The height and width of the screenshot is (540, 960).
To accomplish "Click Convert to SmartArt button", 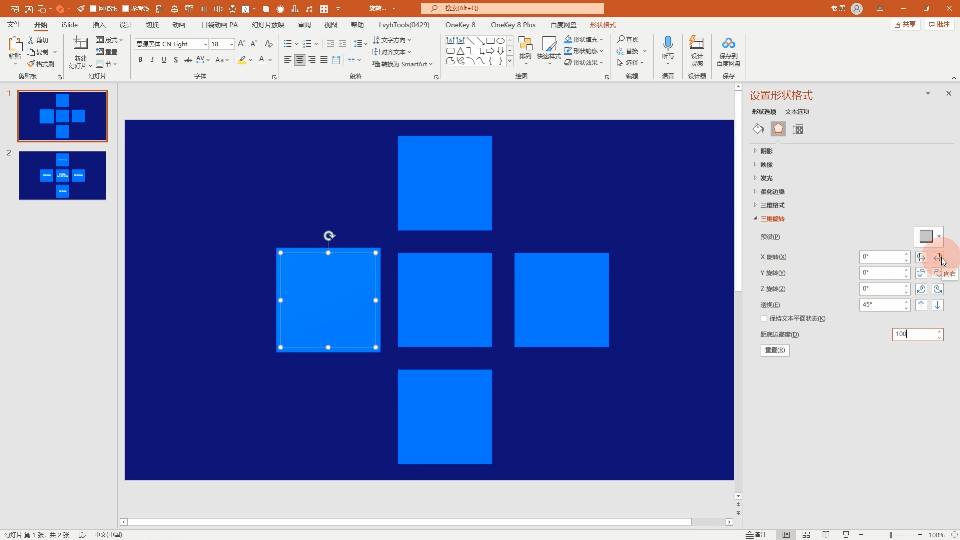I will 402,64.
